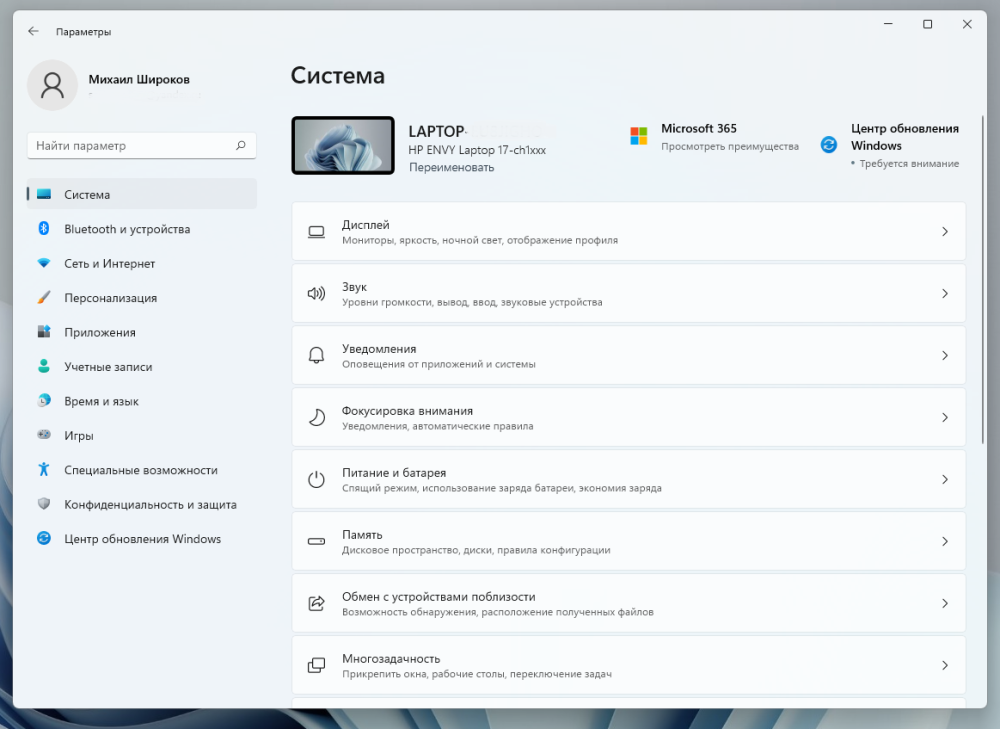Click the back arrow in Параметры
1000x729 pixels.
pos(33,31)
